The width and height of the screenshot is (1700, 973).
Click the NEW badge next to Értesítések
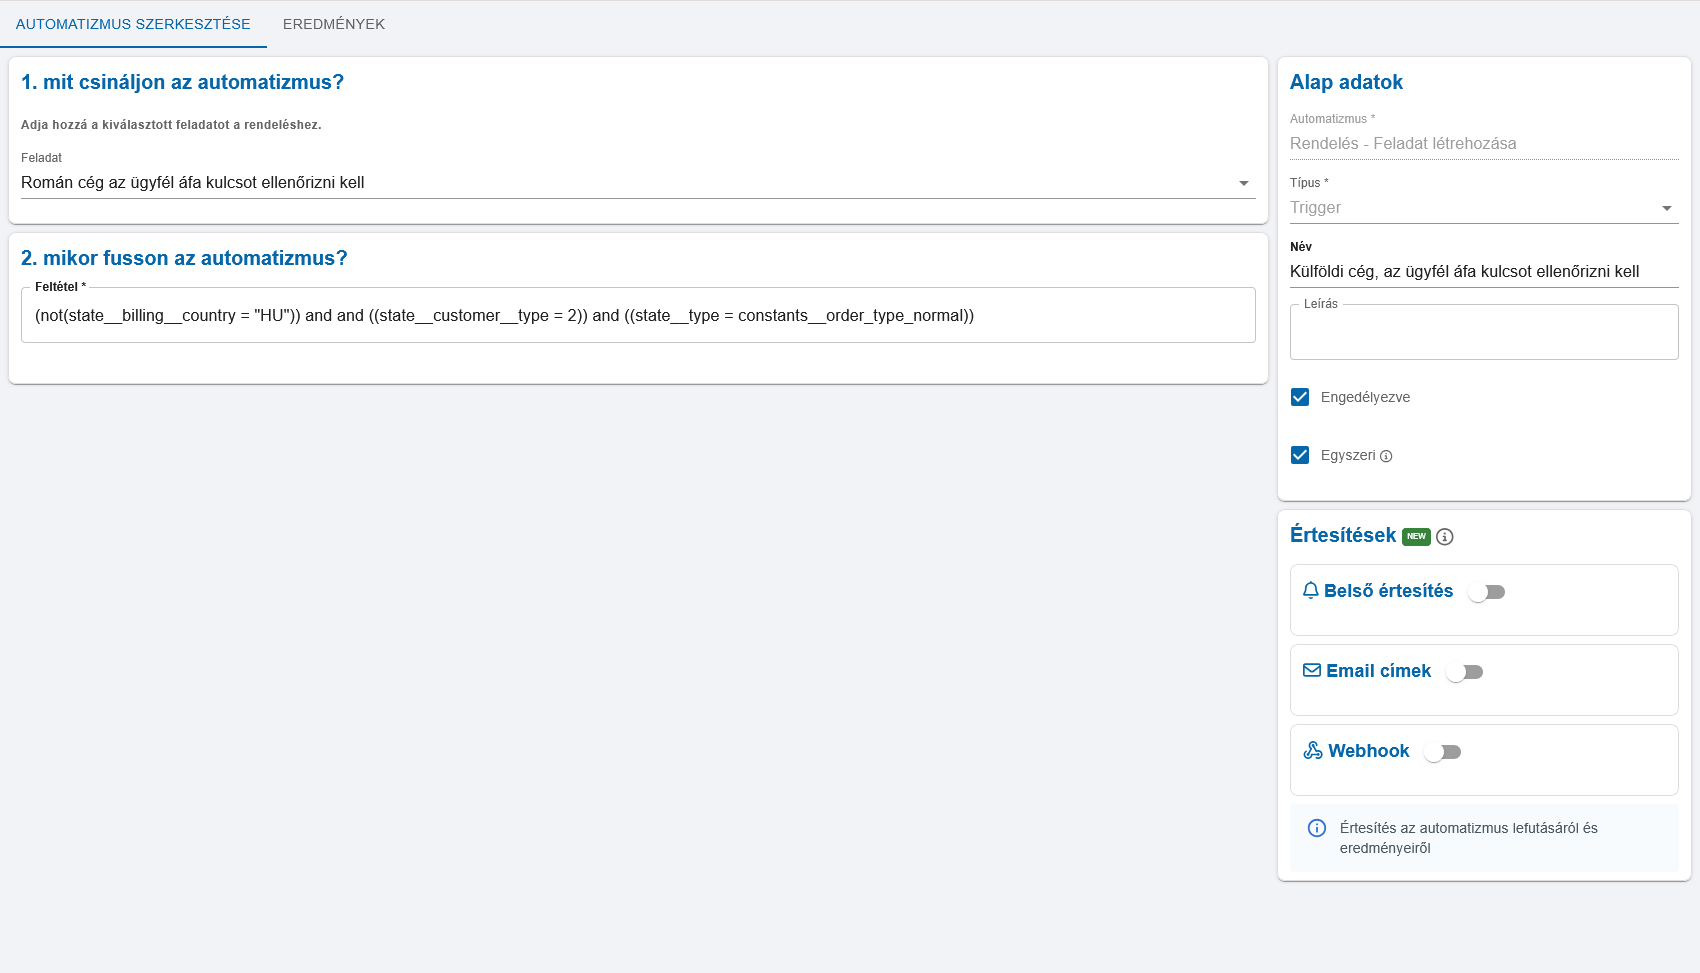coord(1416,536)
